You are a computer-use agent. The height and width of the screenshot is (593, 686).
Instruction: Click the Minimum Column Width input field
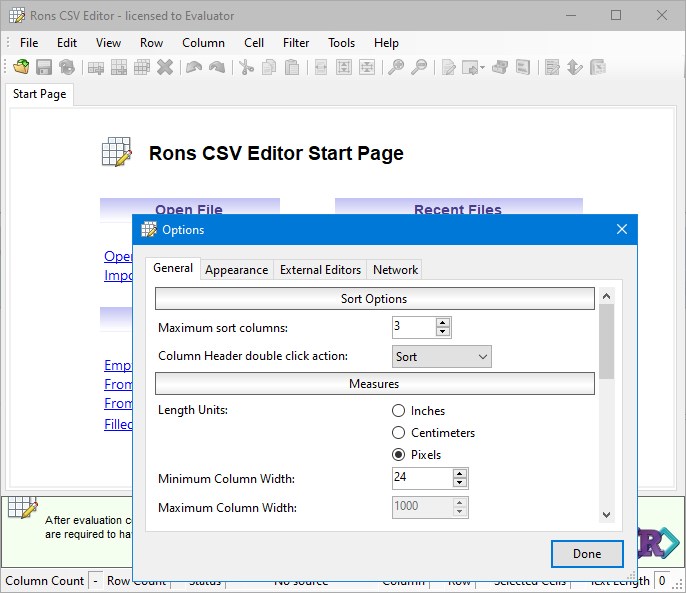421,478
